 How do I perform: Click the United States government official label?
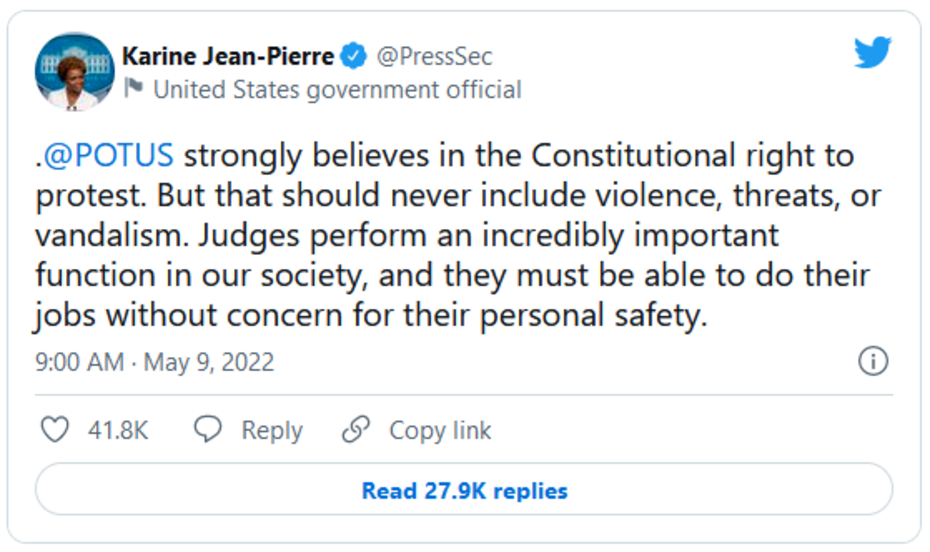pos(337,90)
